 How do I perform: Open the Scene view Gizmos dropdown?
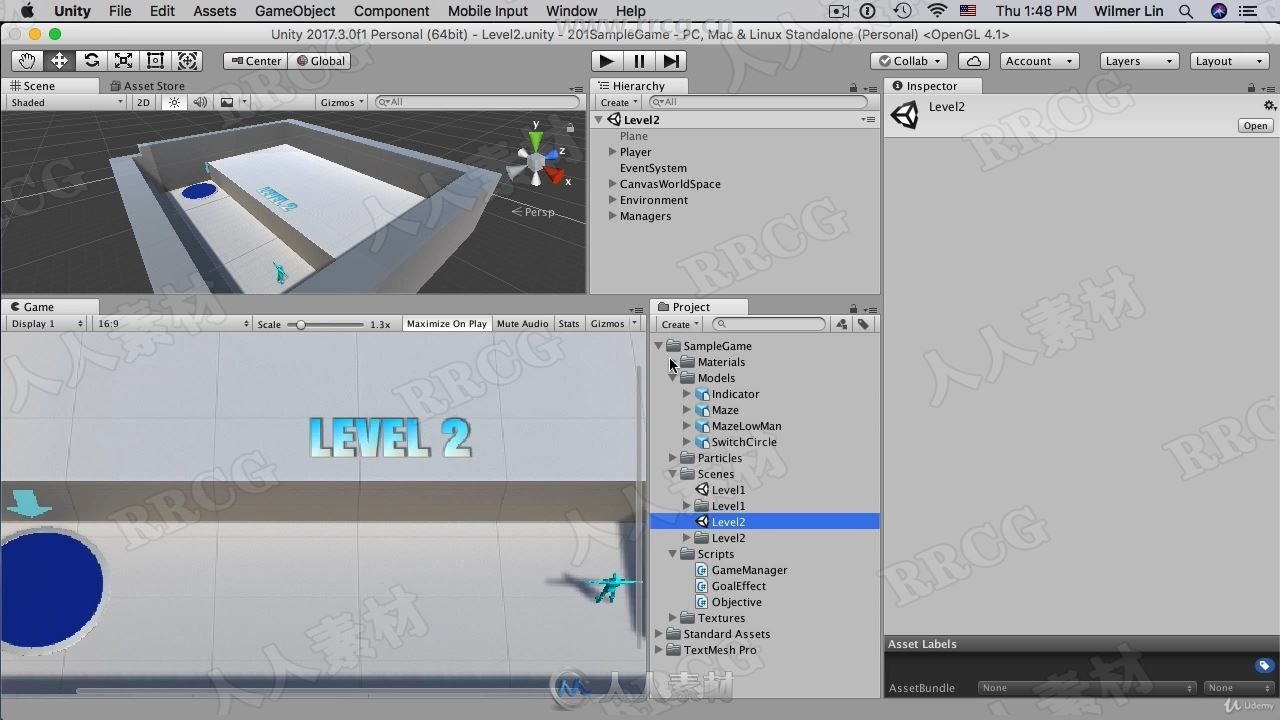[342, 102]
